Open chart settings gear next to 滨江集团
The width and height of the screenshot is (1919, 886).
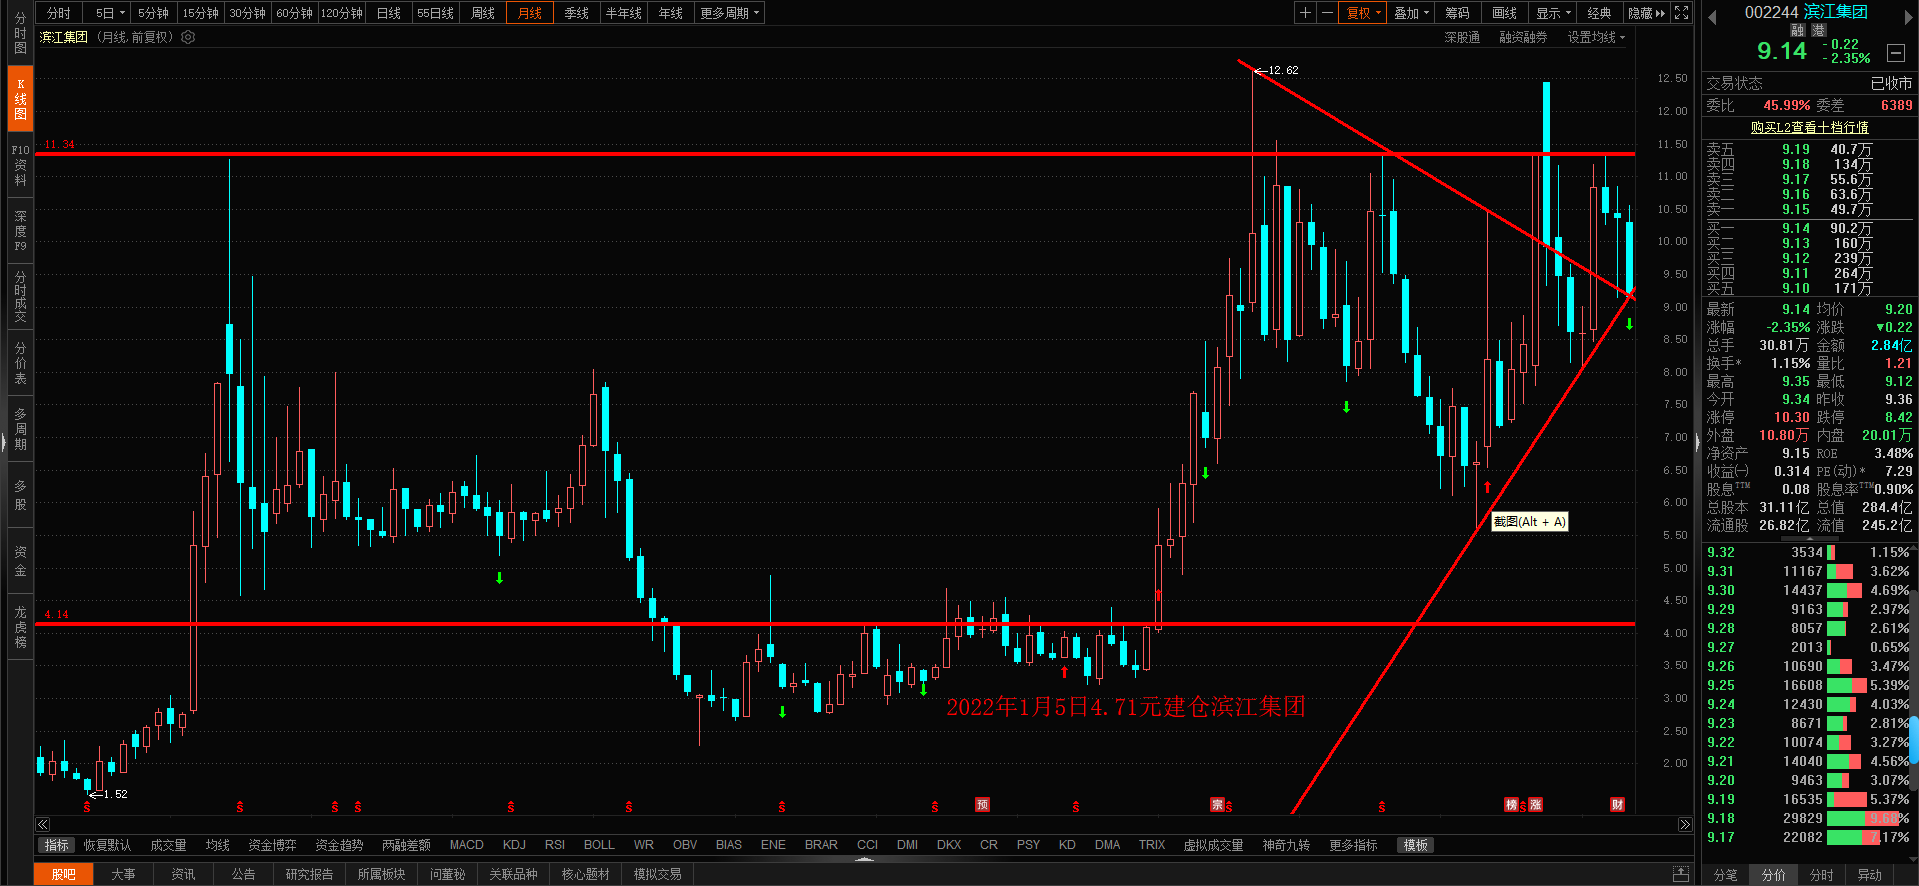(x=188, y=37)
